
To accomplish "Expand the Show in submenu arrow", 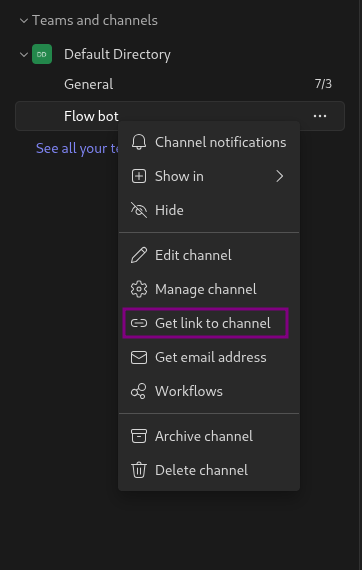I will [x=279, y=176].
